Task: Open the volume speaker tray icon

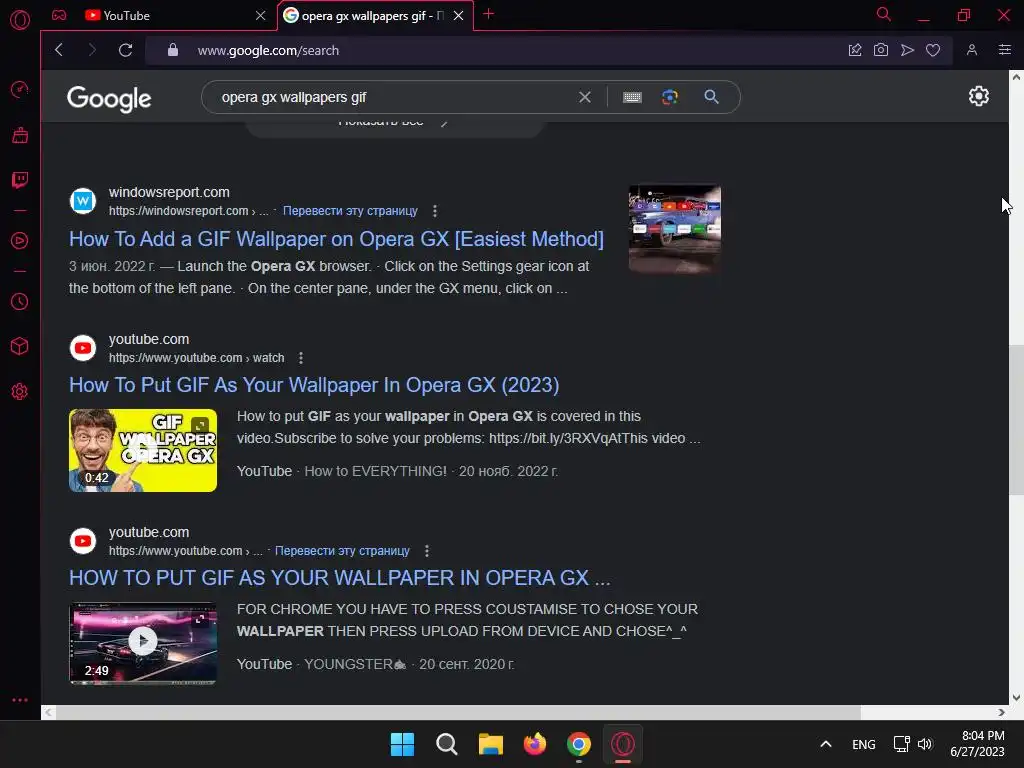Action: point(925,744)
